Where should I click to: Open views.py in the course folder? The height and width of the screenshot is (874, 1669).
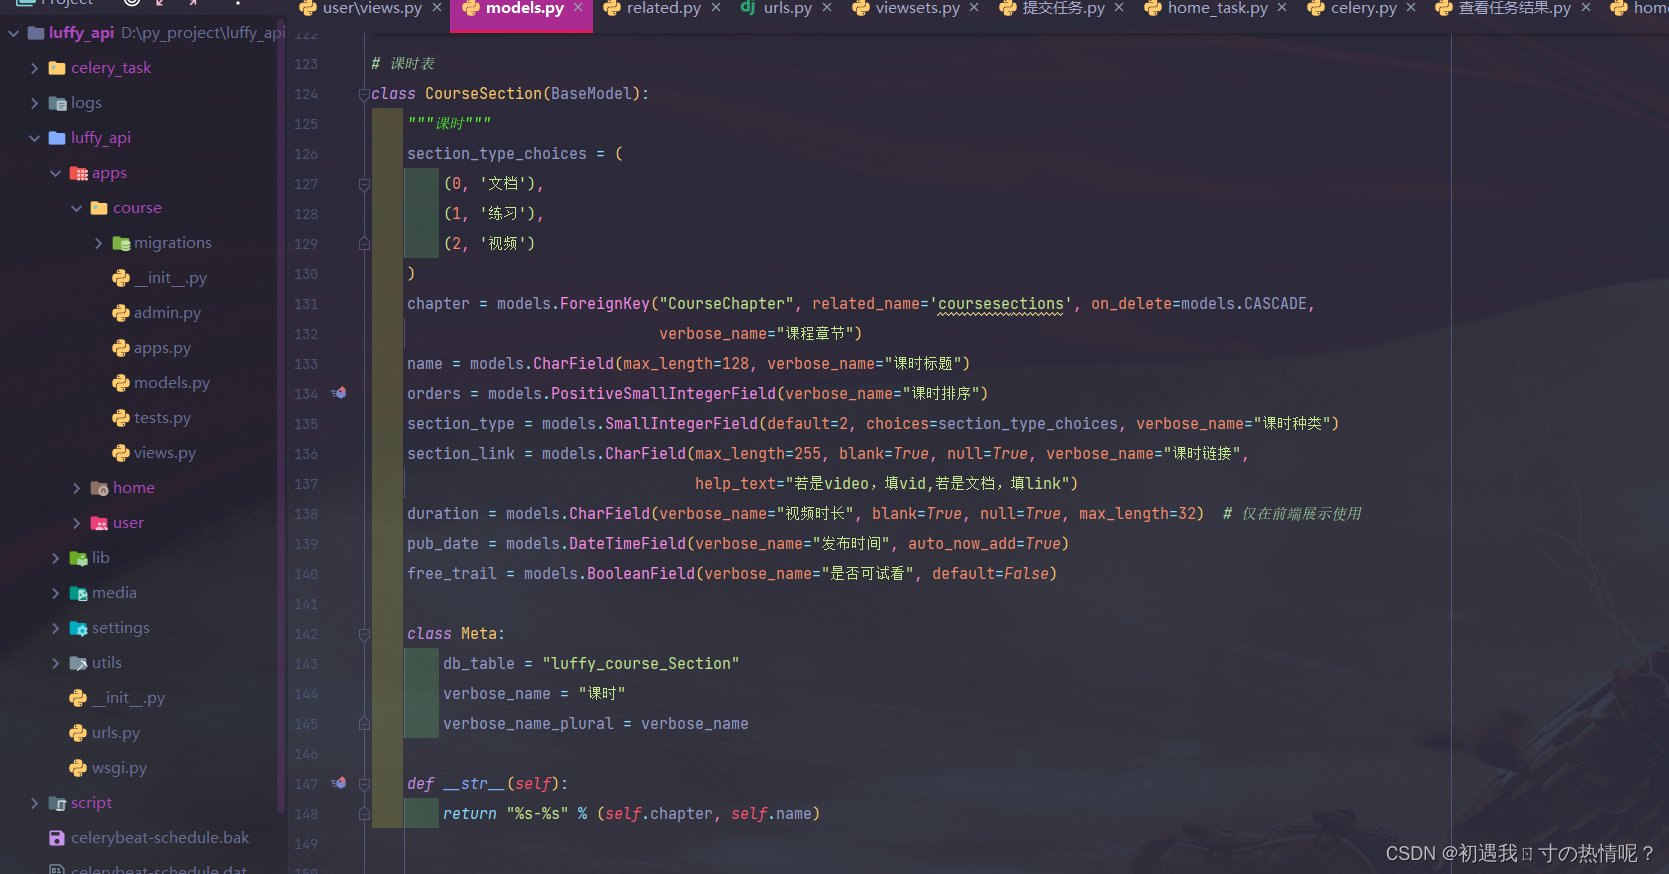coord(165,453)
